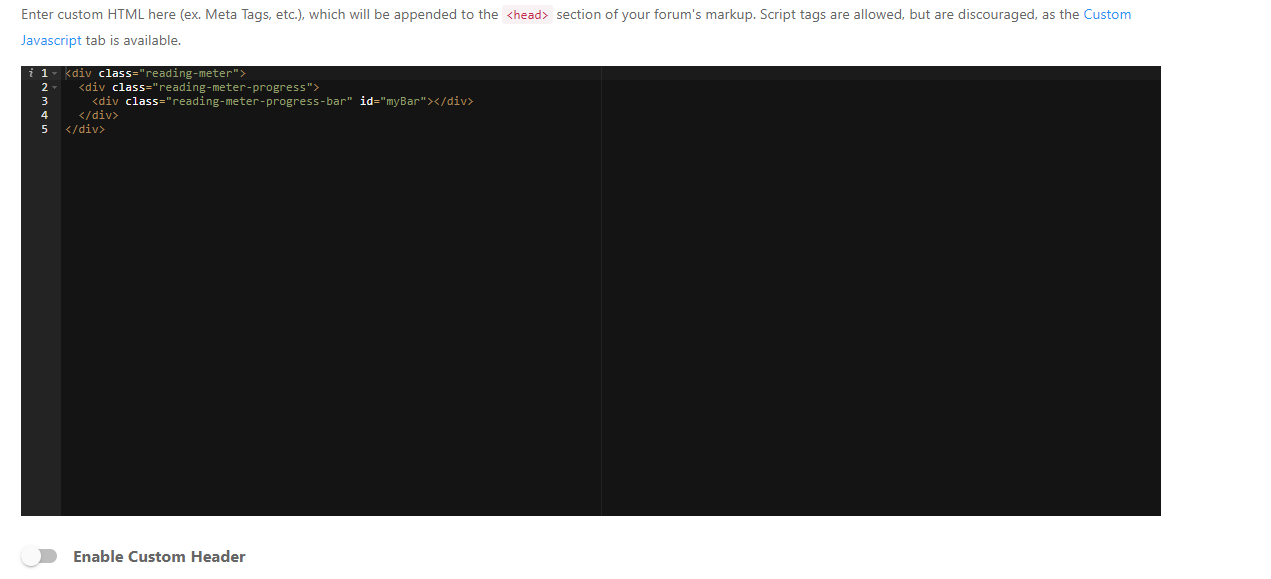Select line number 5 in the gutter

44,129
